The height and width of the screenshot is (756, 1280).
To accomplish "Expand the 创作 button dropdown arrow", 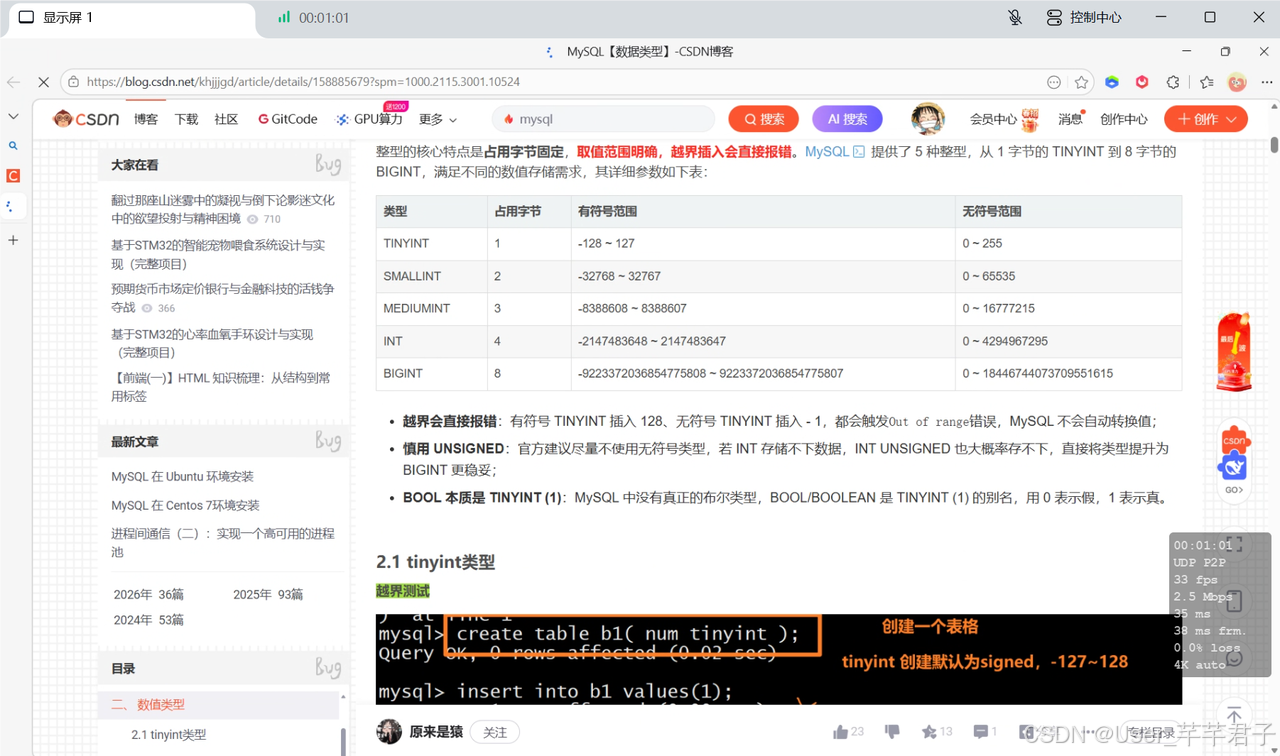I will 1230,118.
